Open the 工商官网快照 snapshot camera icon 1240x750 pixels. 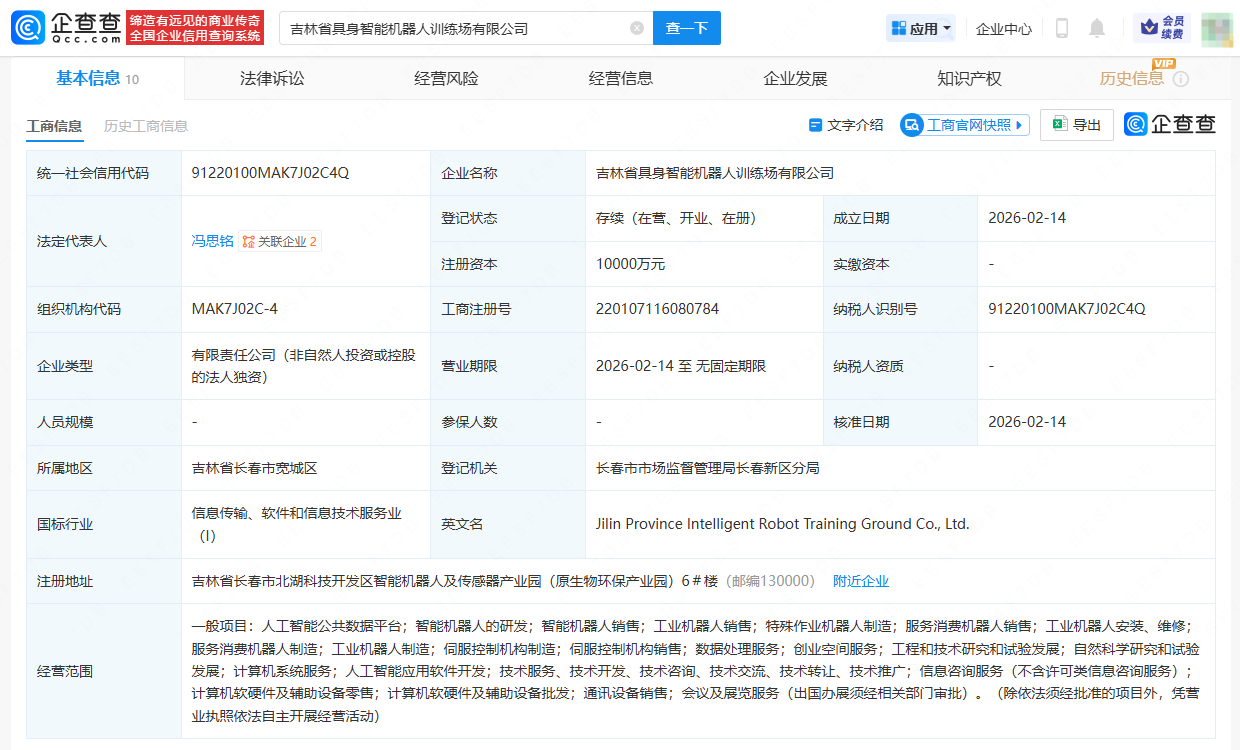[914, 124]
